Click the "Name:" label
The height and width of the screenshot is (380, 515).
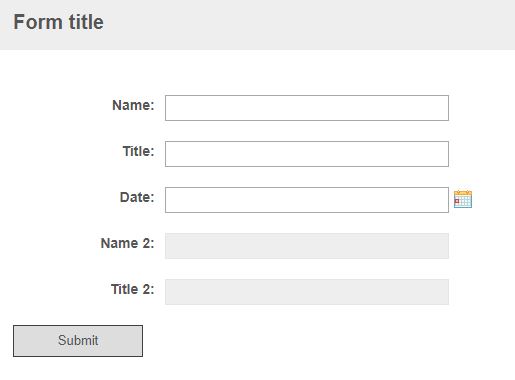click(133, 105)
